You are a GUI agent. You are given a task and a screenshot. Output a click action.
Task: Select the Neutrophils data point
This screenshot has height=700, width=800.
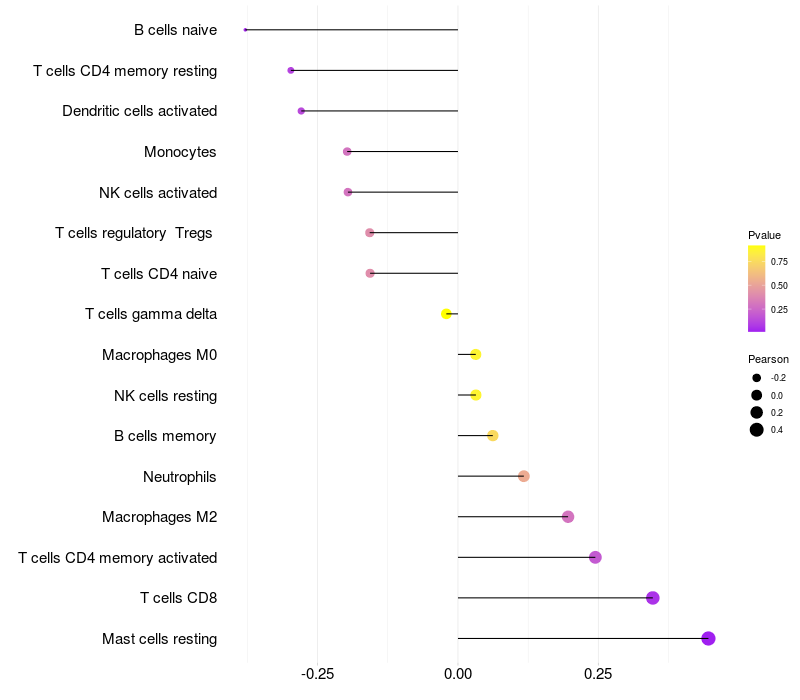523,476
